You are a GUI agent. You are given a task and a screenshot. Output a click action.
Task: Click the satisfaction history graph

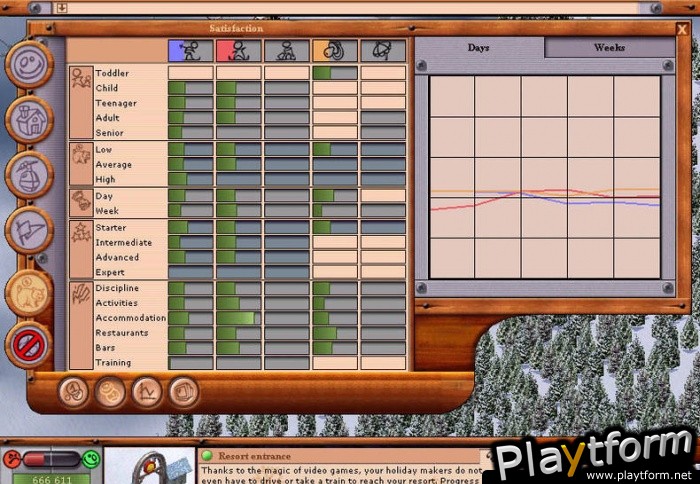545,177
